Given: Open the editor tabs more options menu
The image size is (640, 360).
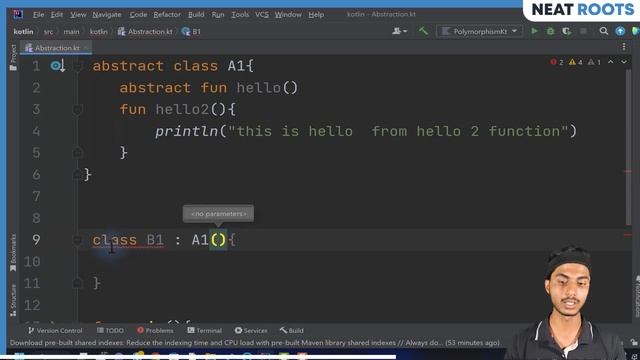Looking at the screenshot, I should (624, 47).
